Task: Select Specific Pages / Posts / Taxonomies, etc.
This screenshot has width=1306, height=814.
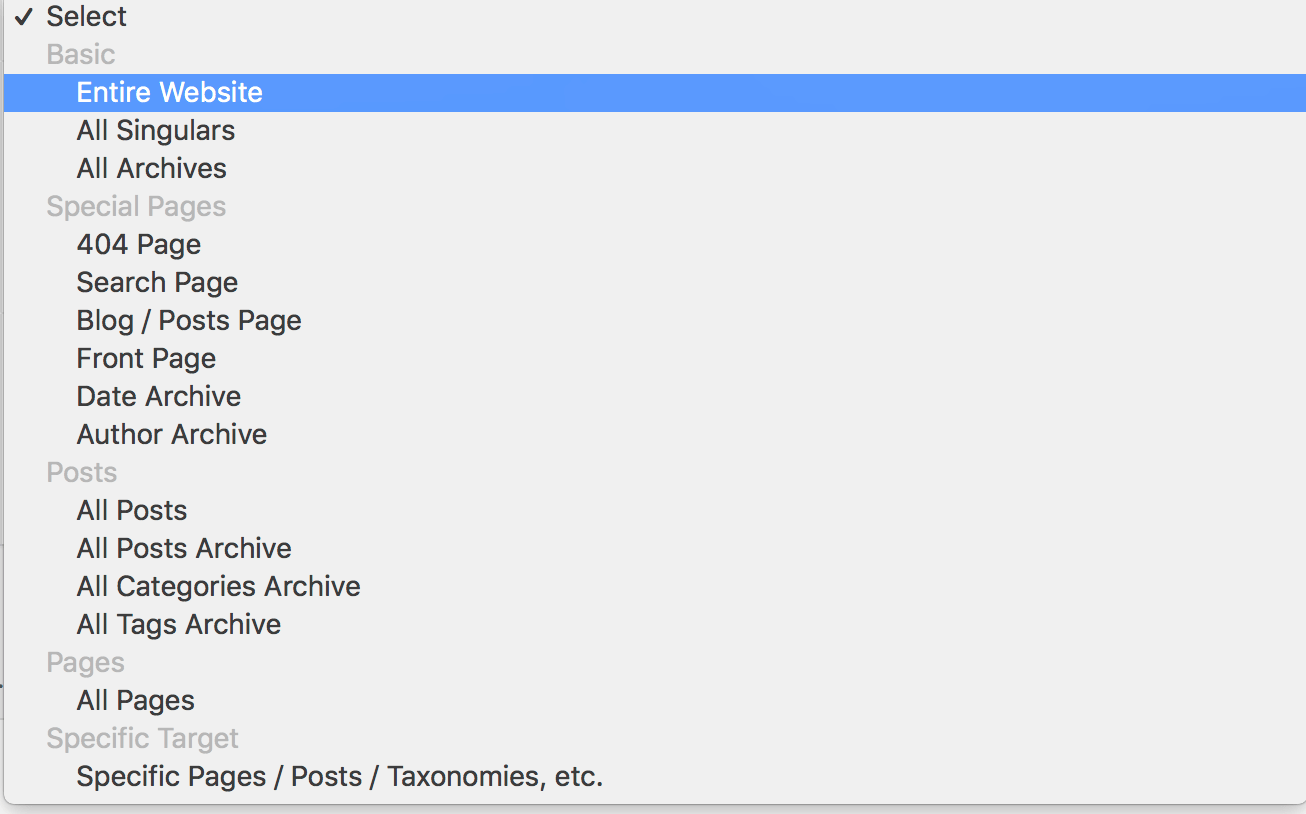Action: [x=339, y=776]
